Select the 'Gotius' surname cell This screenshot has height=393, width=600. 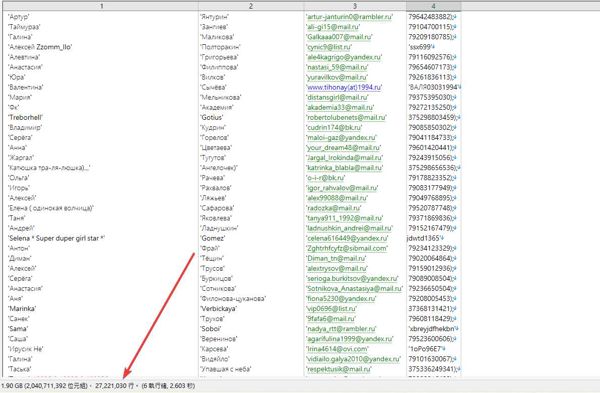pyautogui.click(x=212, y=117)
